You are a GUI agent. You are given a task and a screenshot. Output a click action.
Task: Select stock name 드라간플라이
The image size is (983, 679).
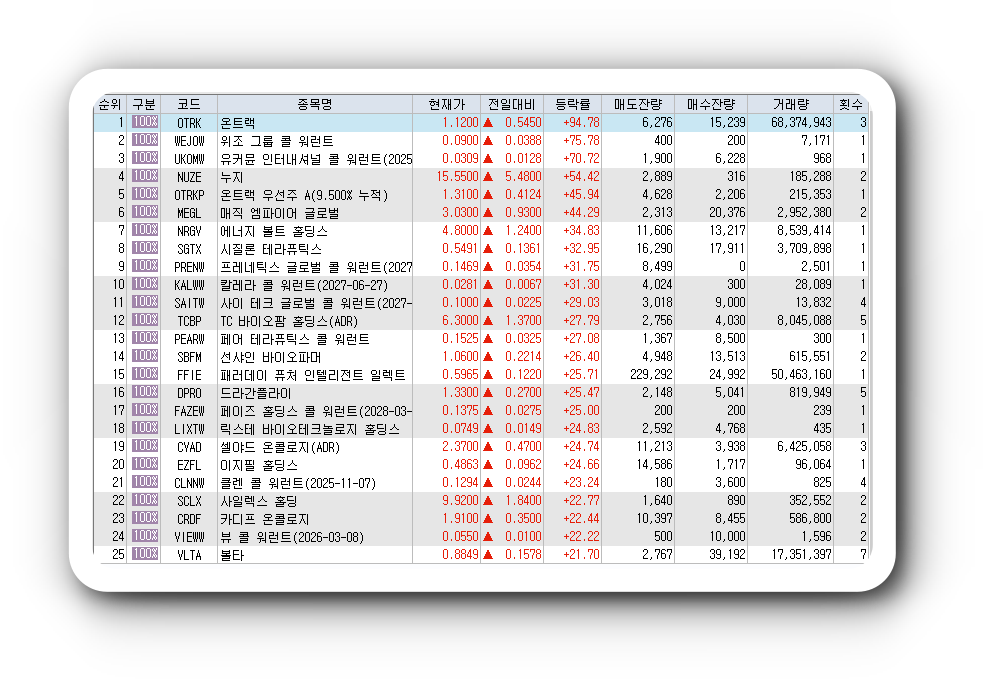click(x=256, y=394)
